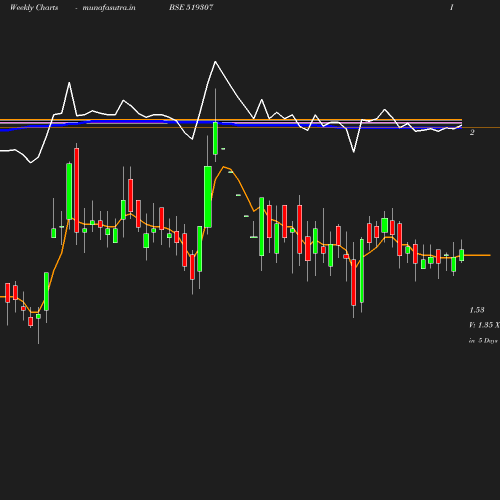The width and height of the screenshot is (500, 500).
Task: Click the 'Weekly Charts' title text
Action: pyautogui.click(x=34, y=7)
